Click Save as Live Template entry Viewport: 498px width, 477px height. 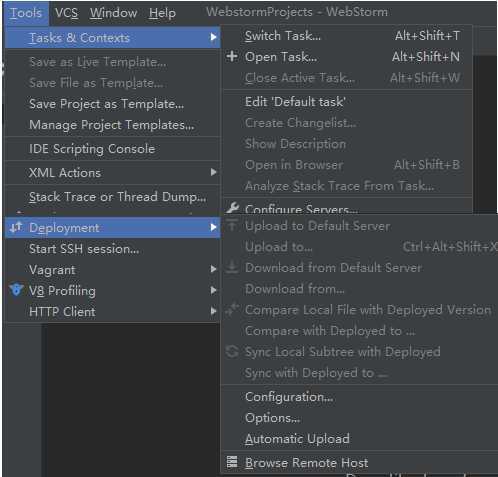pos(98,62)
